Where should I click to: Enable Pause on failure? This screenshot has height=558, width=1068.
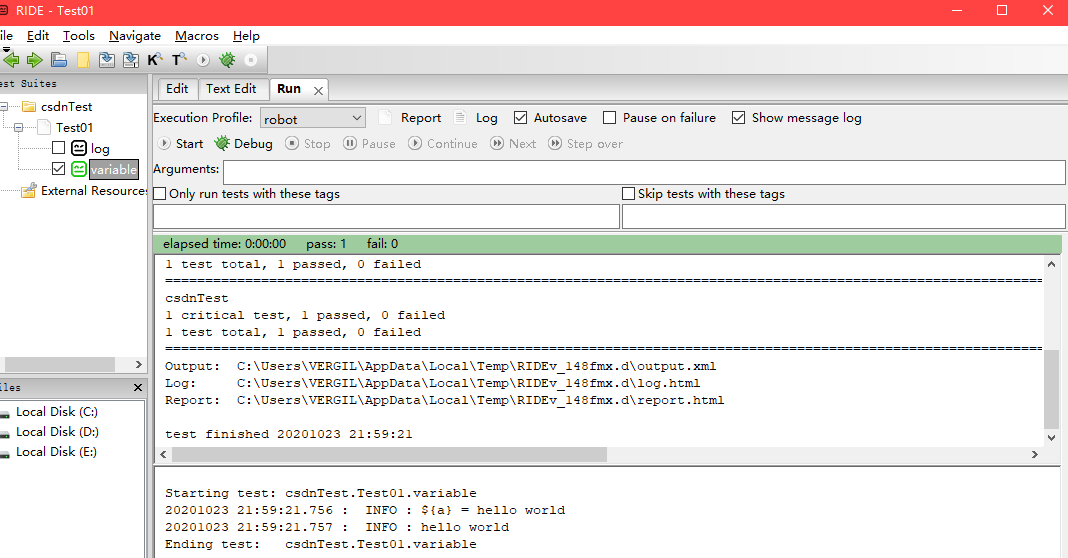[x=610, y=118]
